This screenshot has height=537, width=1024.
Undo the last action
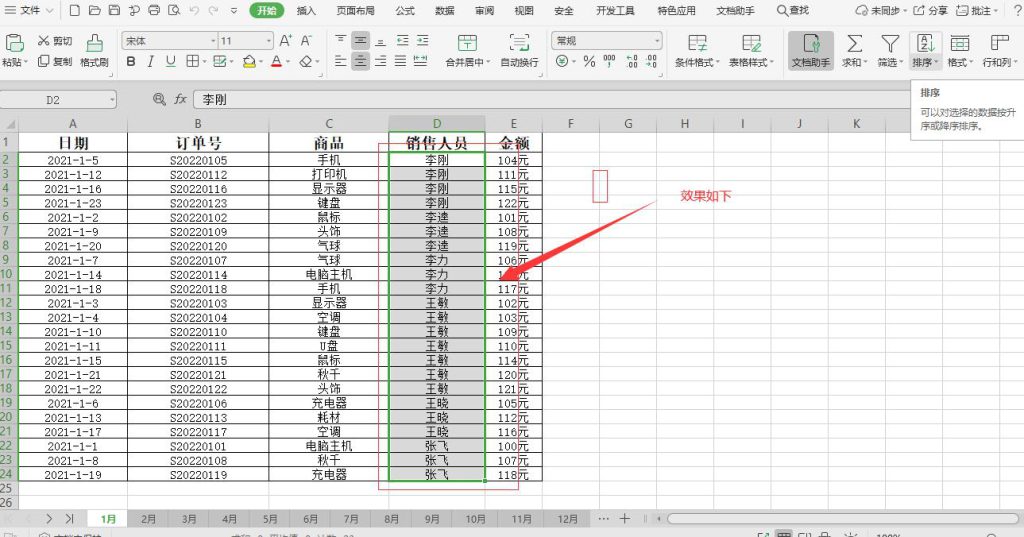pos(194,10)
